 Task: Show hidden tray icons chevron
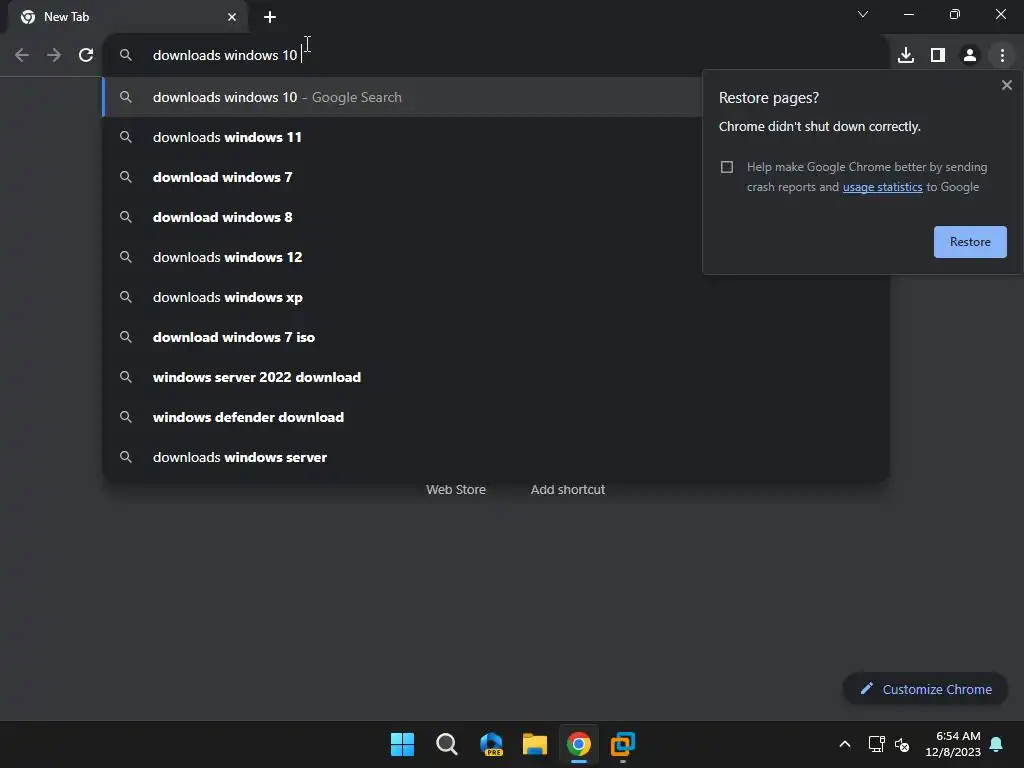[x=844, y=744]
